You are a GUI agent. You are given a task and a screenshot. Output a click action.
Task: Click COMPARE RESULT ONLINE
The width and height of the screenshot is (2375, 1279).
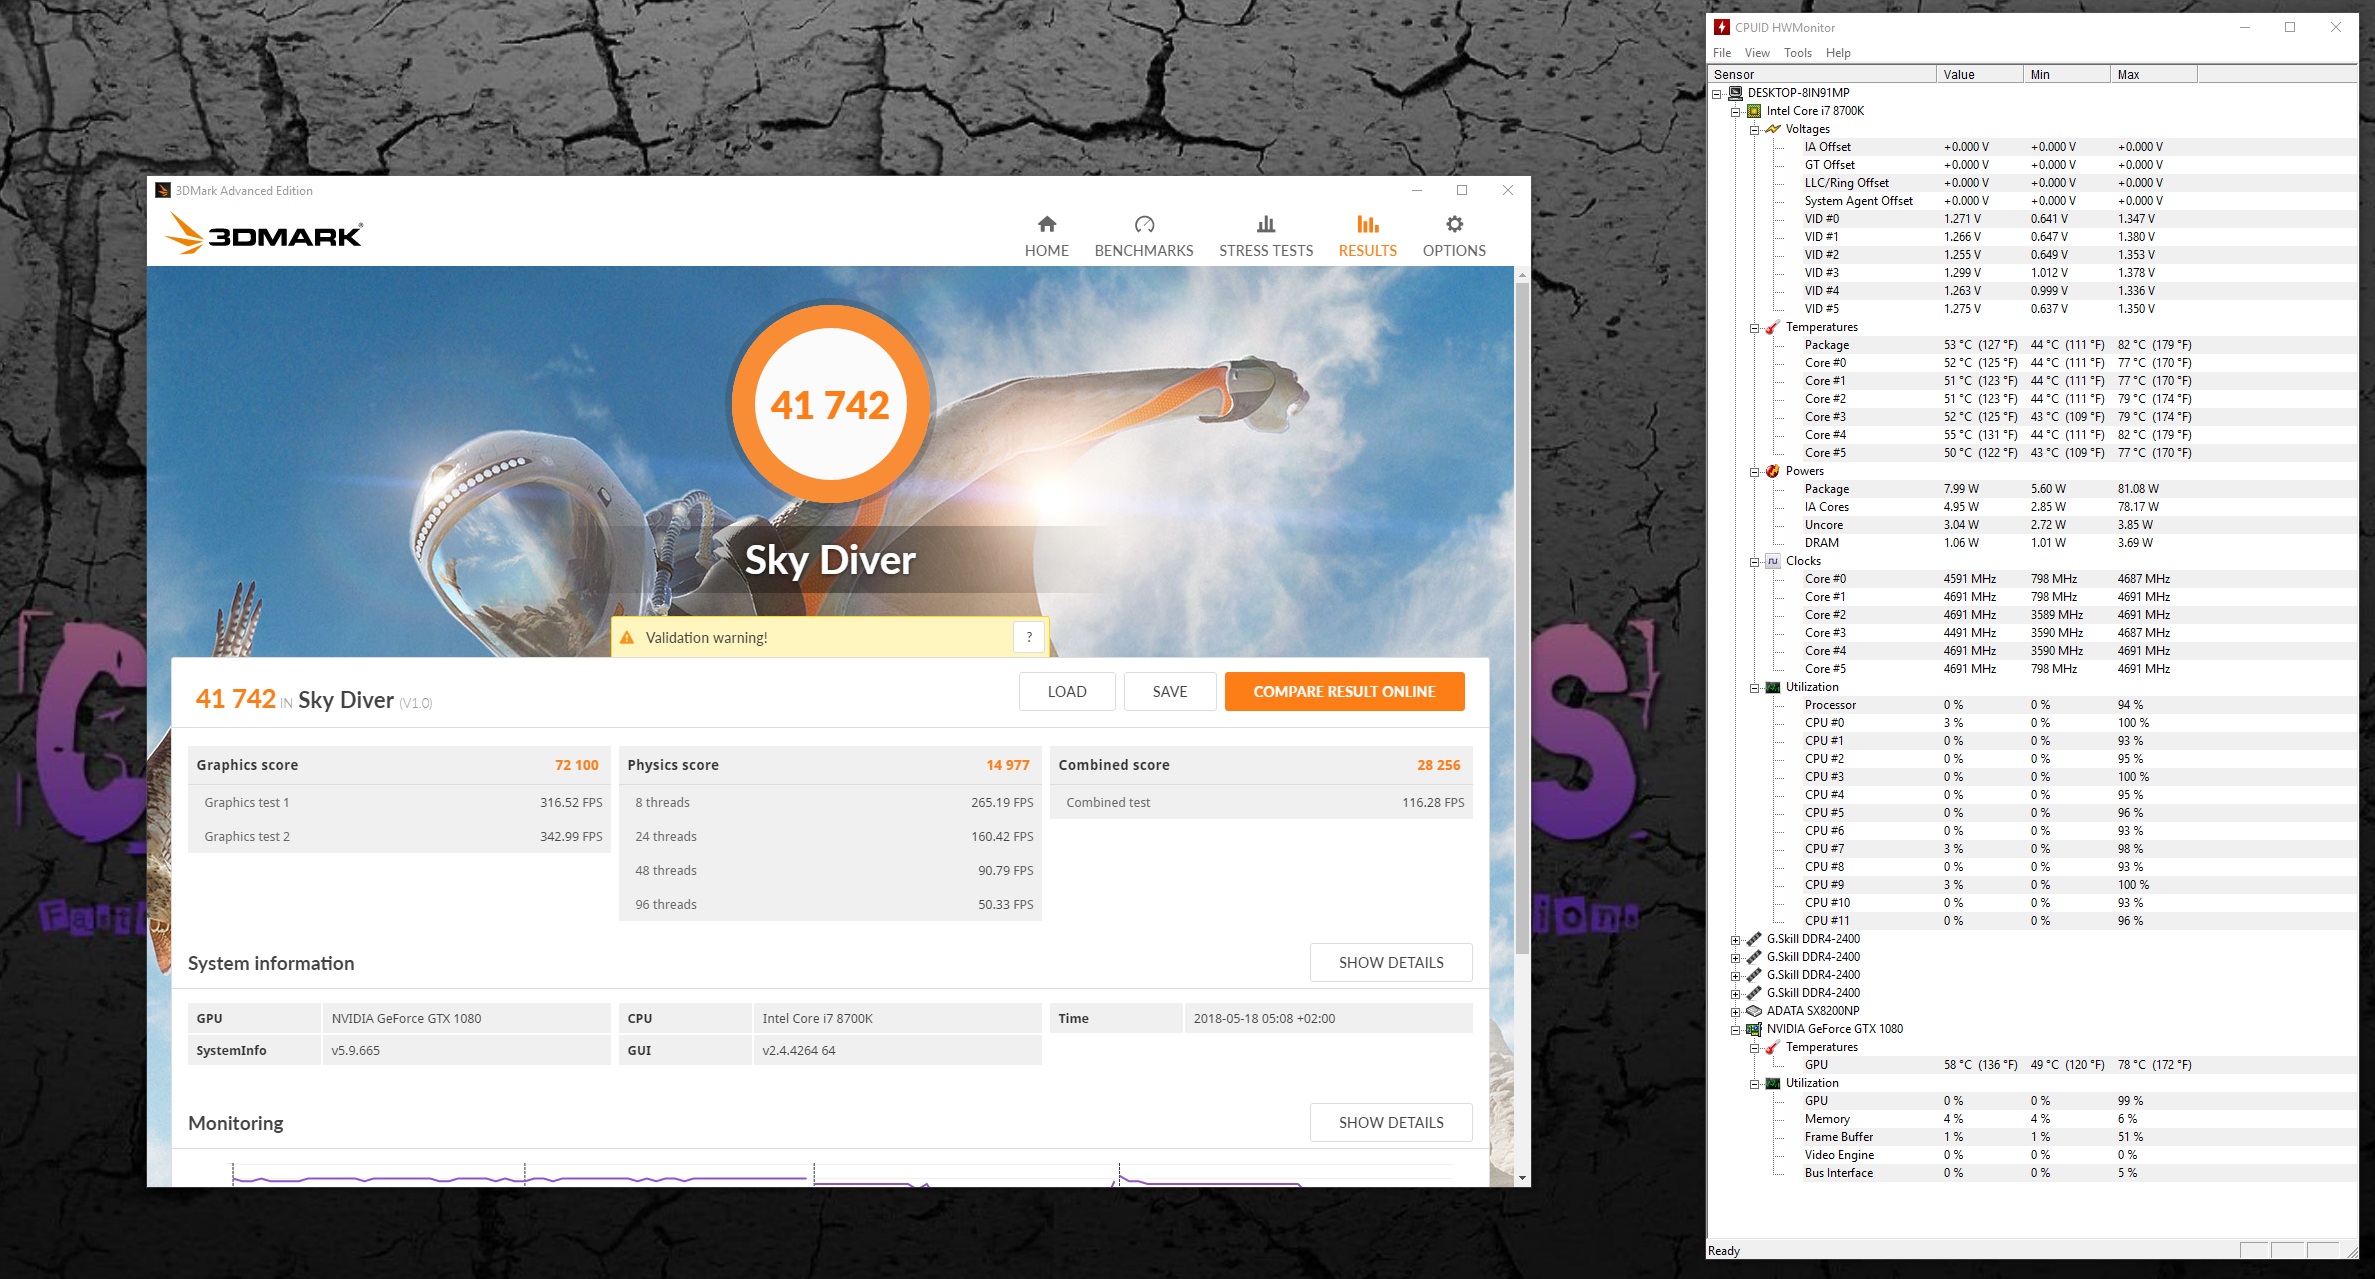(x=1344, y=691)
